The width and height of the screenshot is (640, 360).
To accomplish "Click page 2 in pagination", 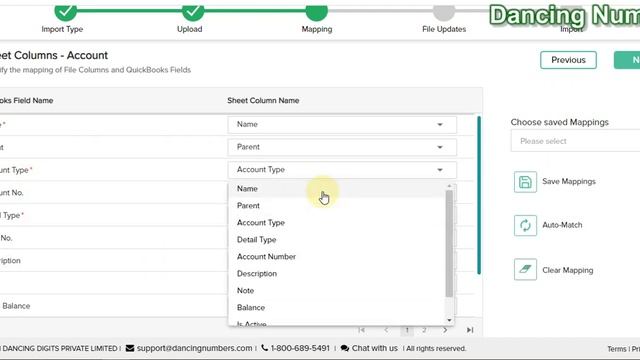I will 424,330.
